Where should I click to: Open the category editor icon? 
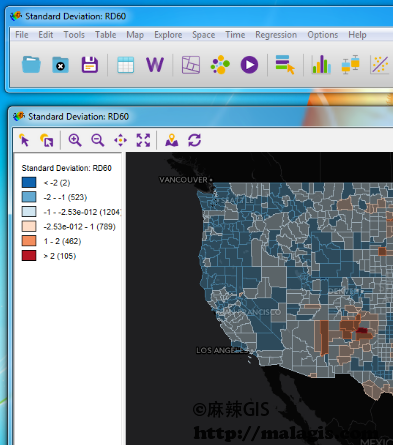tap(285, 65)
